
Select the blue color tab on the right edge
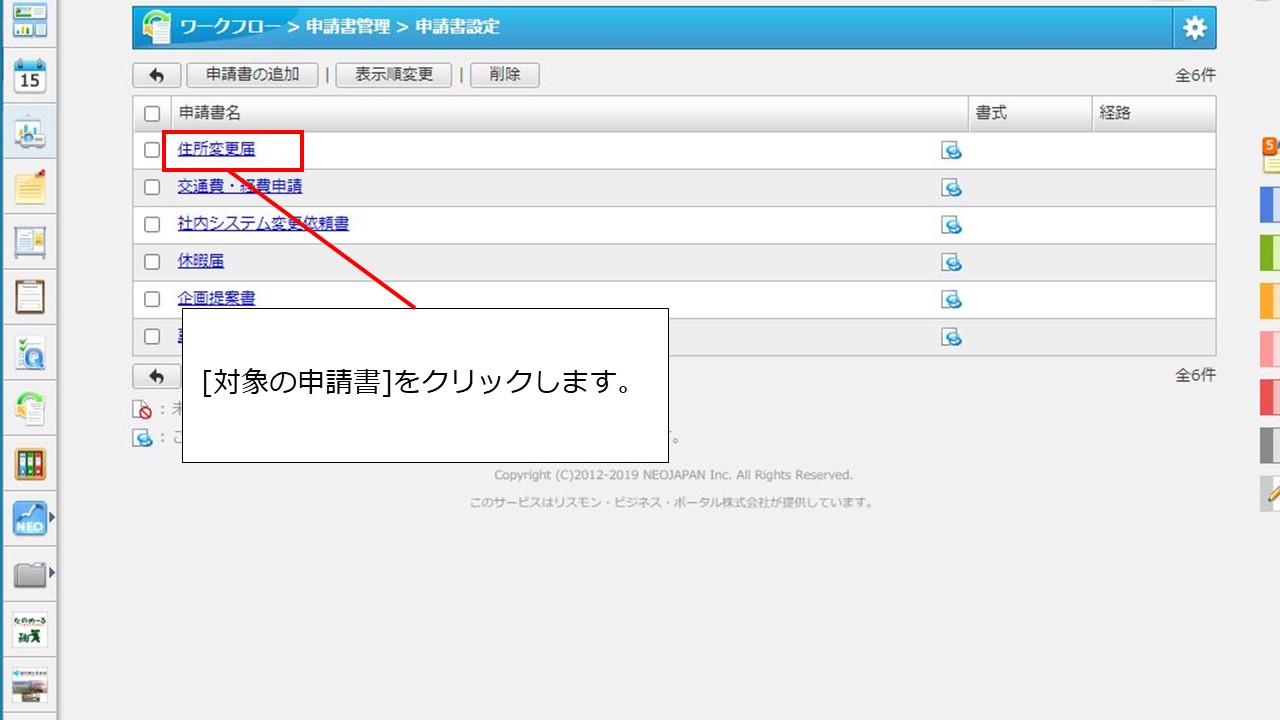click(x=1270, y=204)
